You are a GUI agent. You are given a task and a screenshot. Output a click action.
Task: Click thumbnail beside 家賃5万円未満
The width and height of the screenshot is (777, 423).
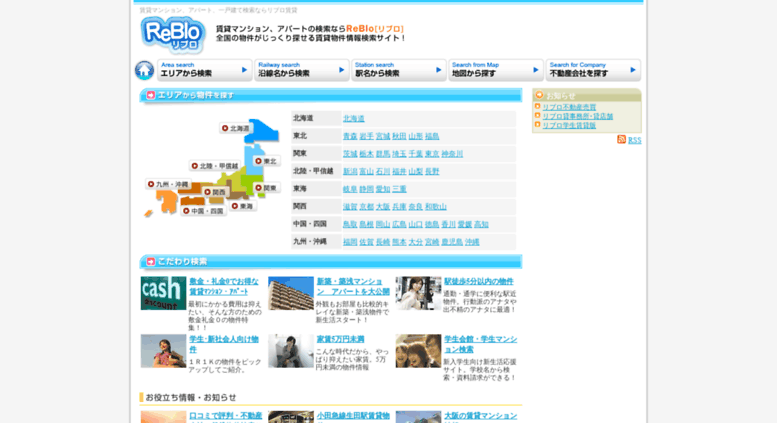(291, 351)
